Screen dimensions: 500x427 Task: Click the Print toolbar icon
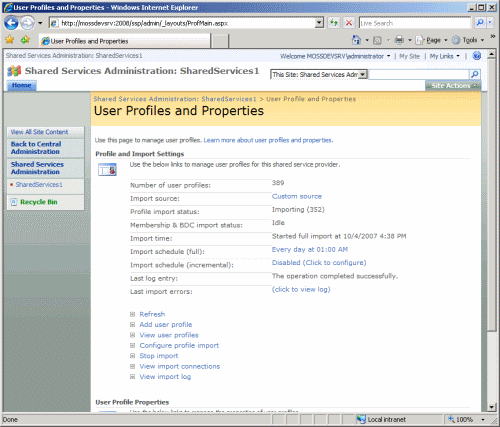pyautogui.click(x=399, y=40)
